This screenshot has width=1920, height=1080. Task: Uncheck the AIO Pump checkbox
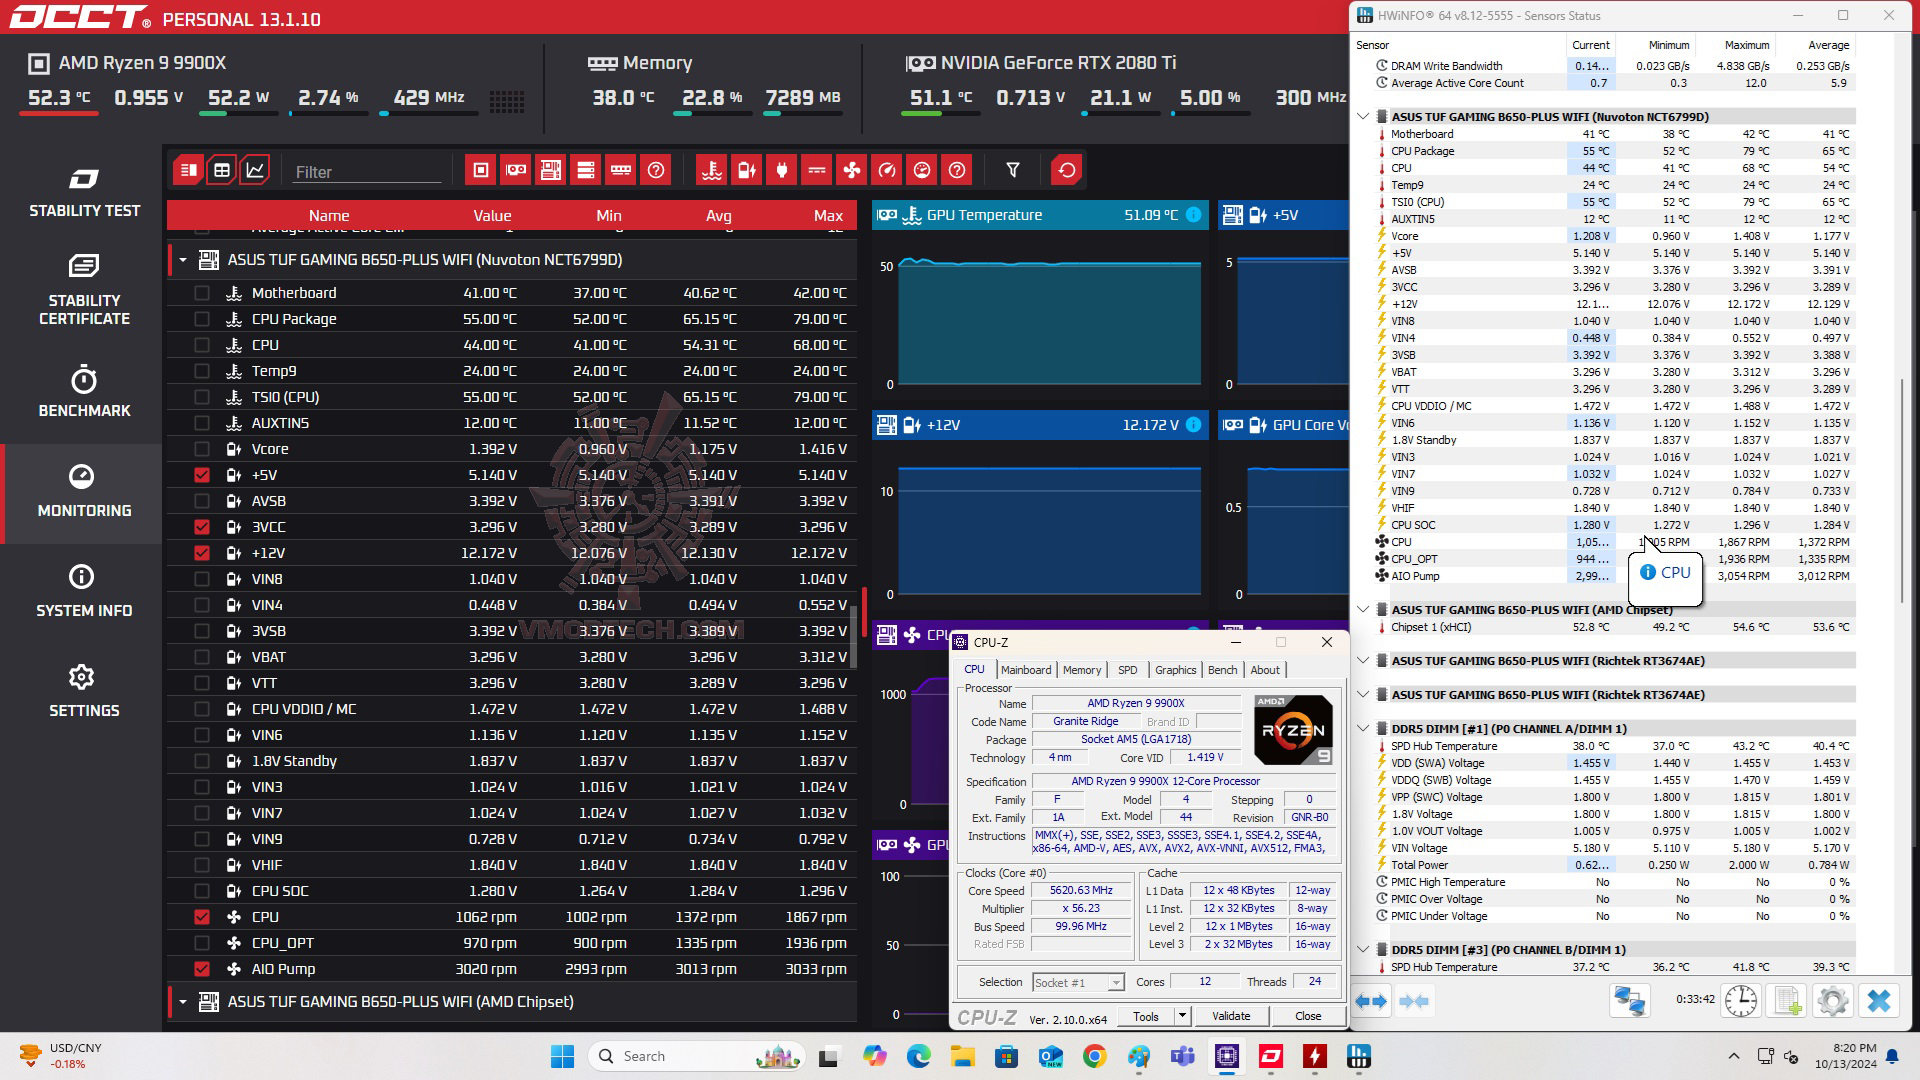pos(202,969)
